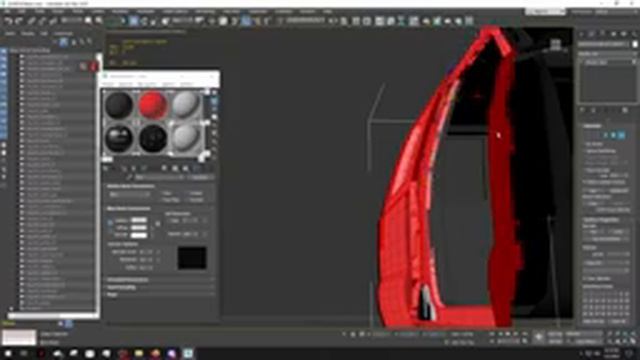Click the large key button on status bar

[539, 337]
